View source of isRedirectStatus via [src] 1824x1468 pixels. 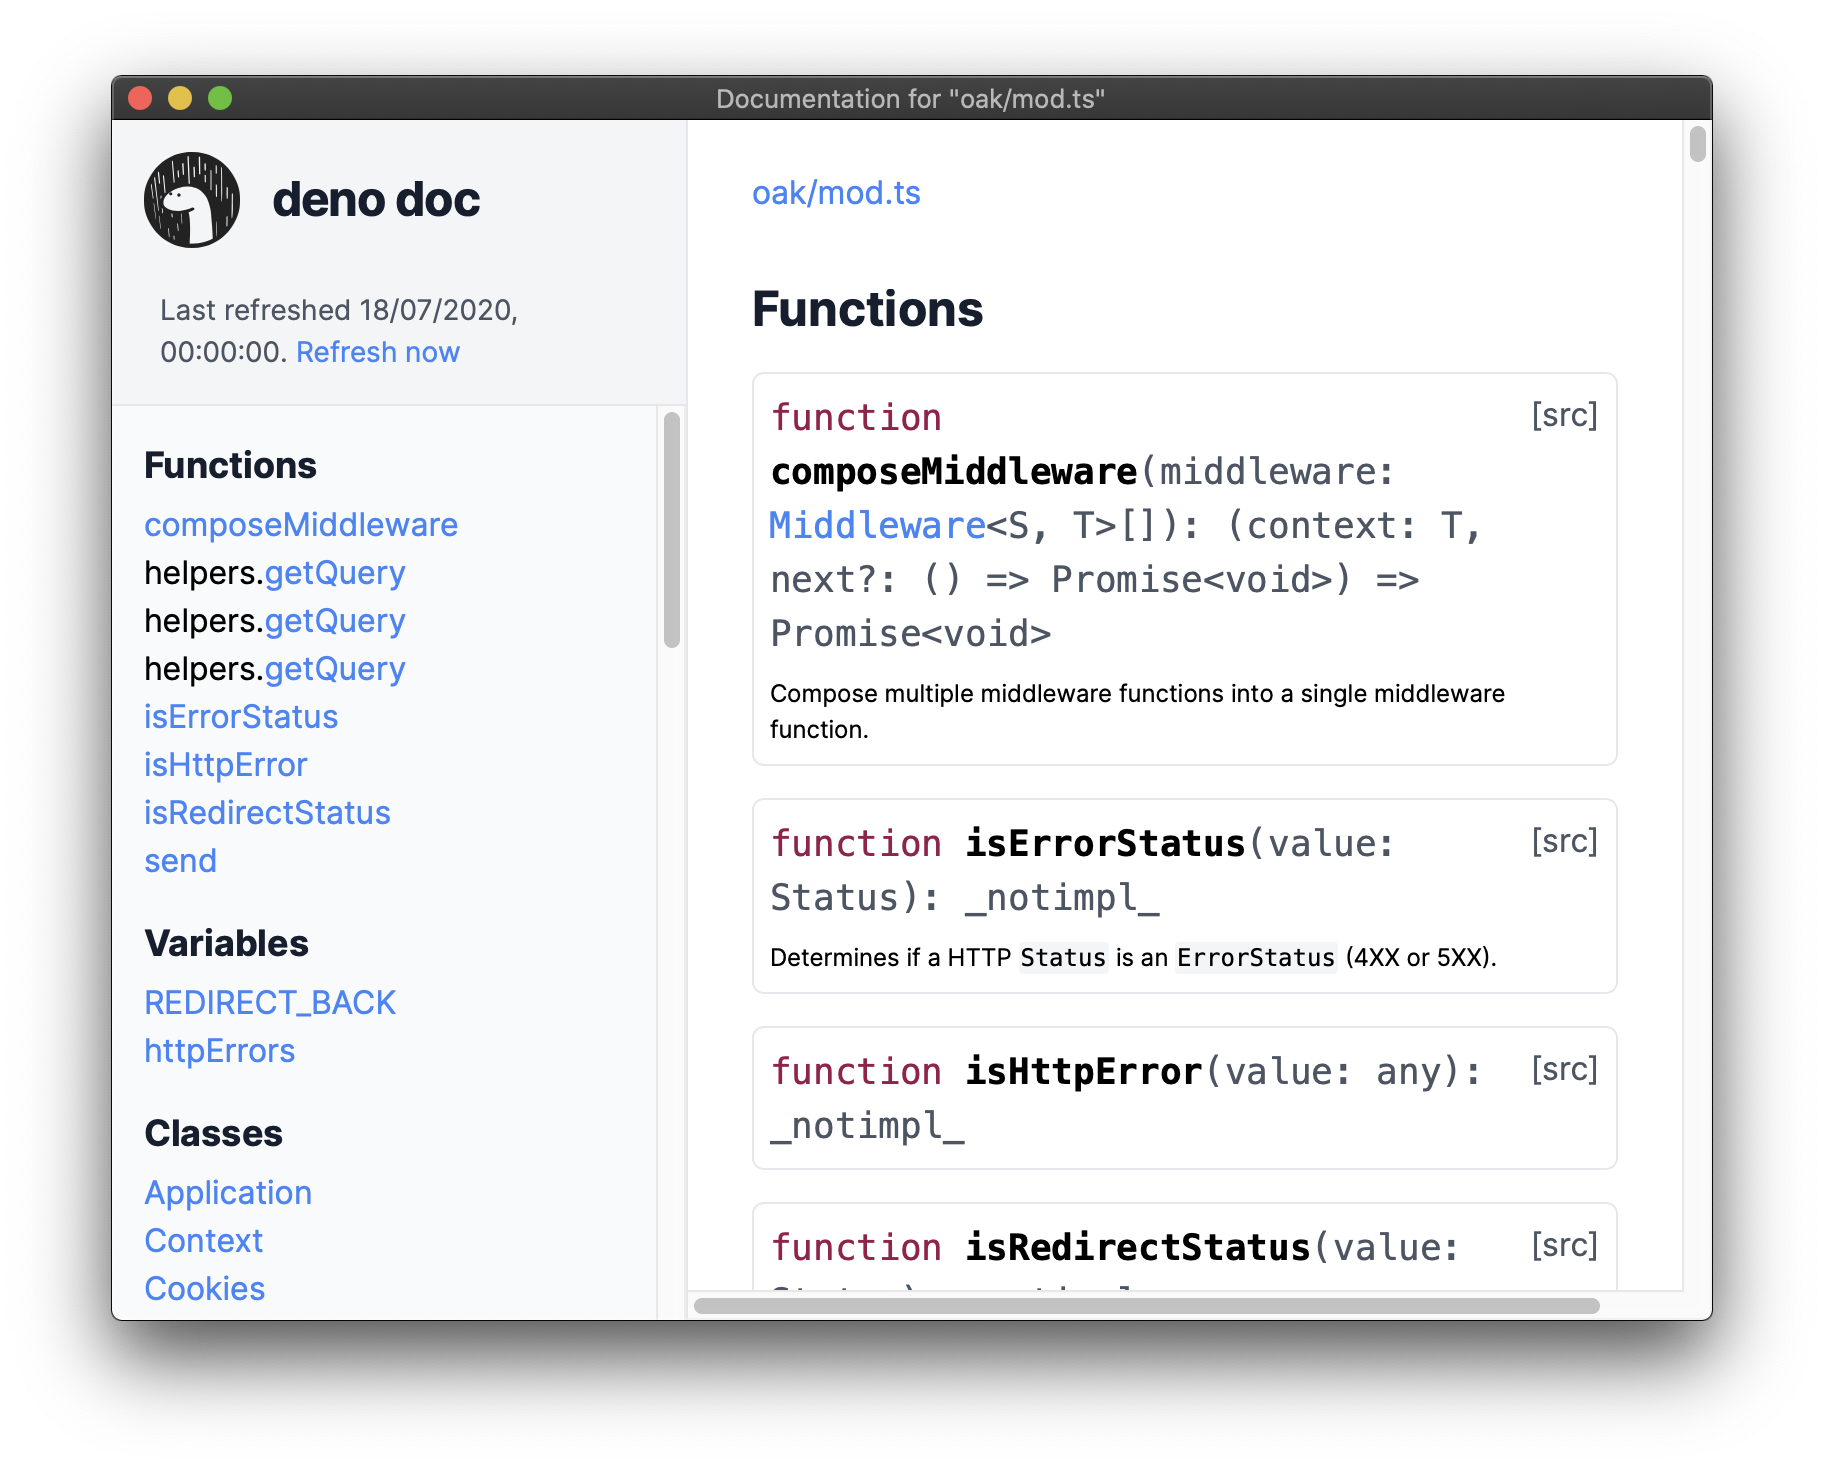point(1564,1245)
